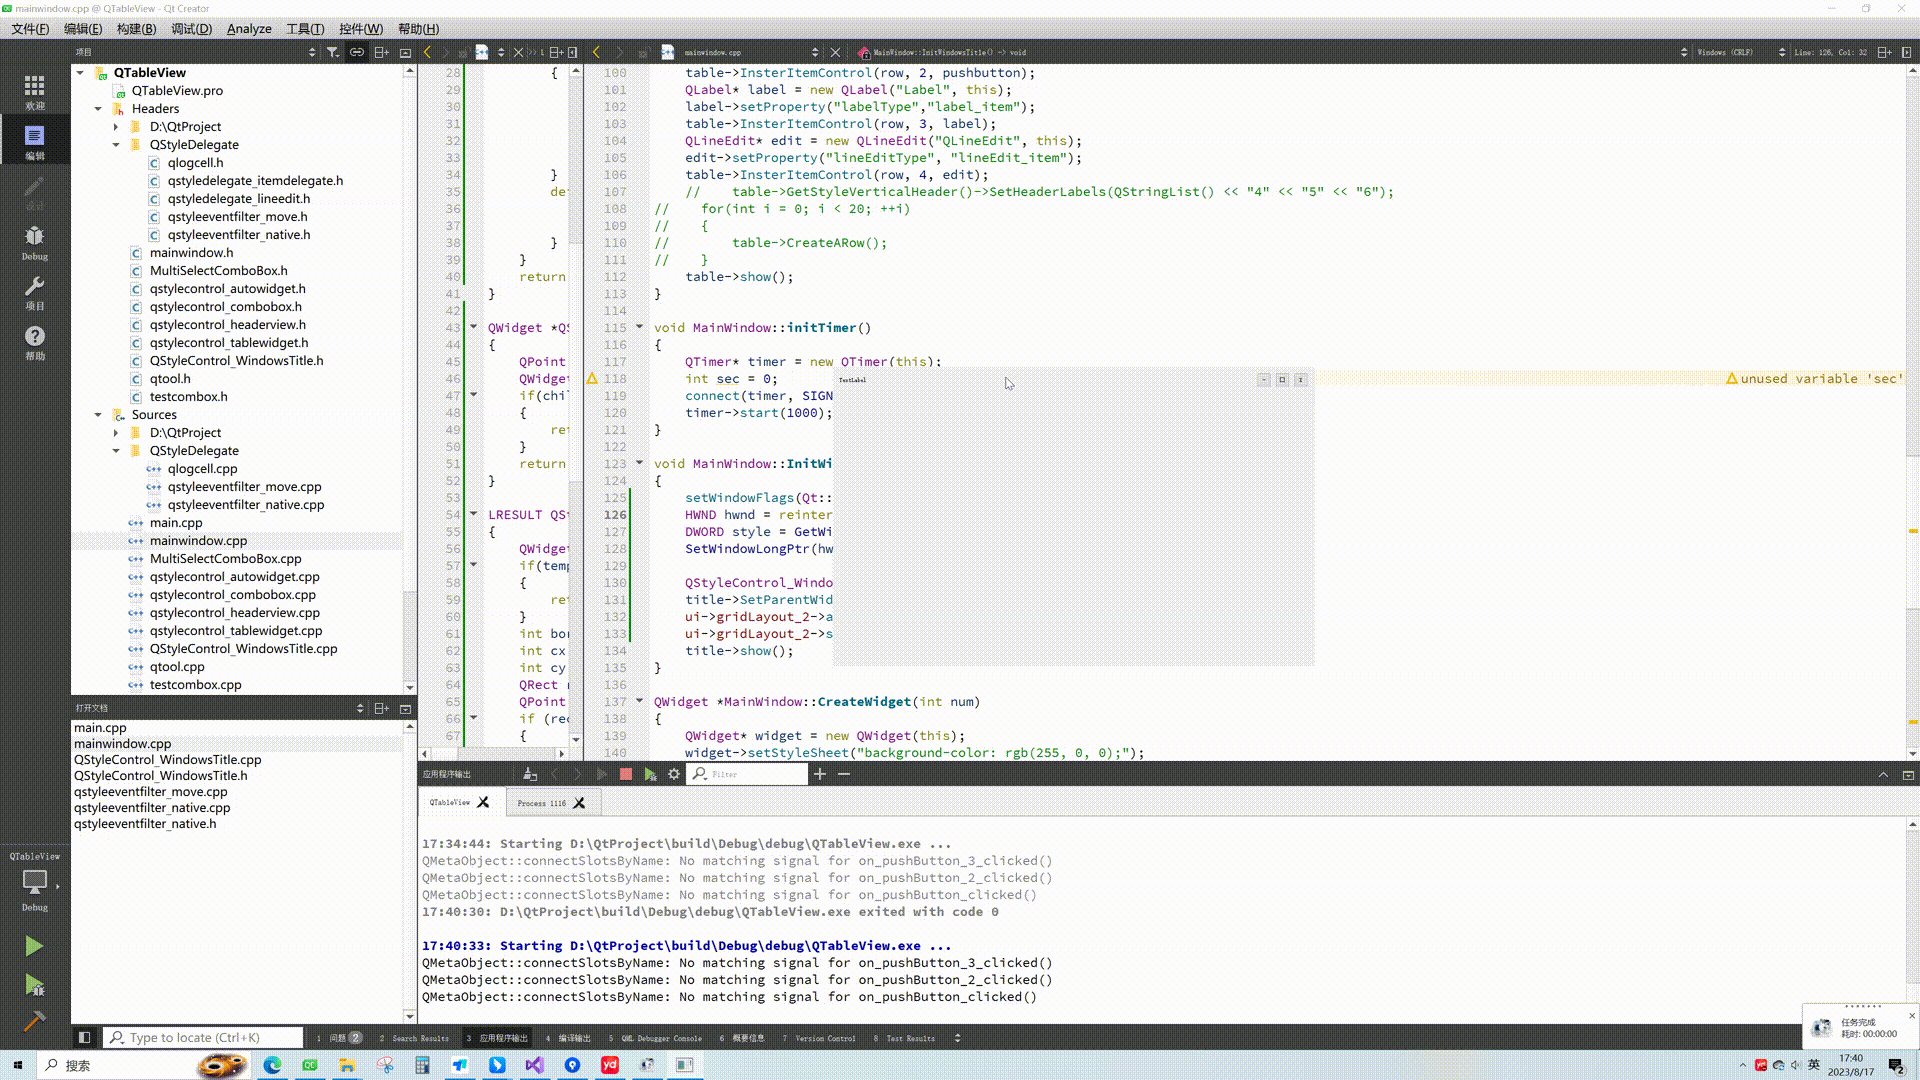The height and width of the screenshot is (1080, 1920).
Task: Collapse the Headers folder in project tree
Action: (98, 108)
